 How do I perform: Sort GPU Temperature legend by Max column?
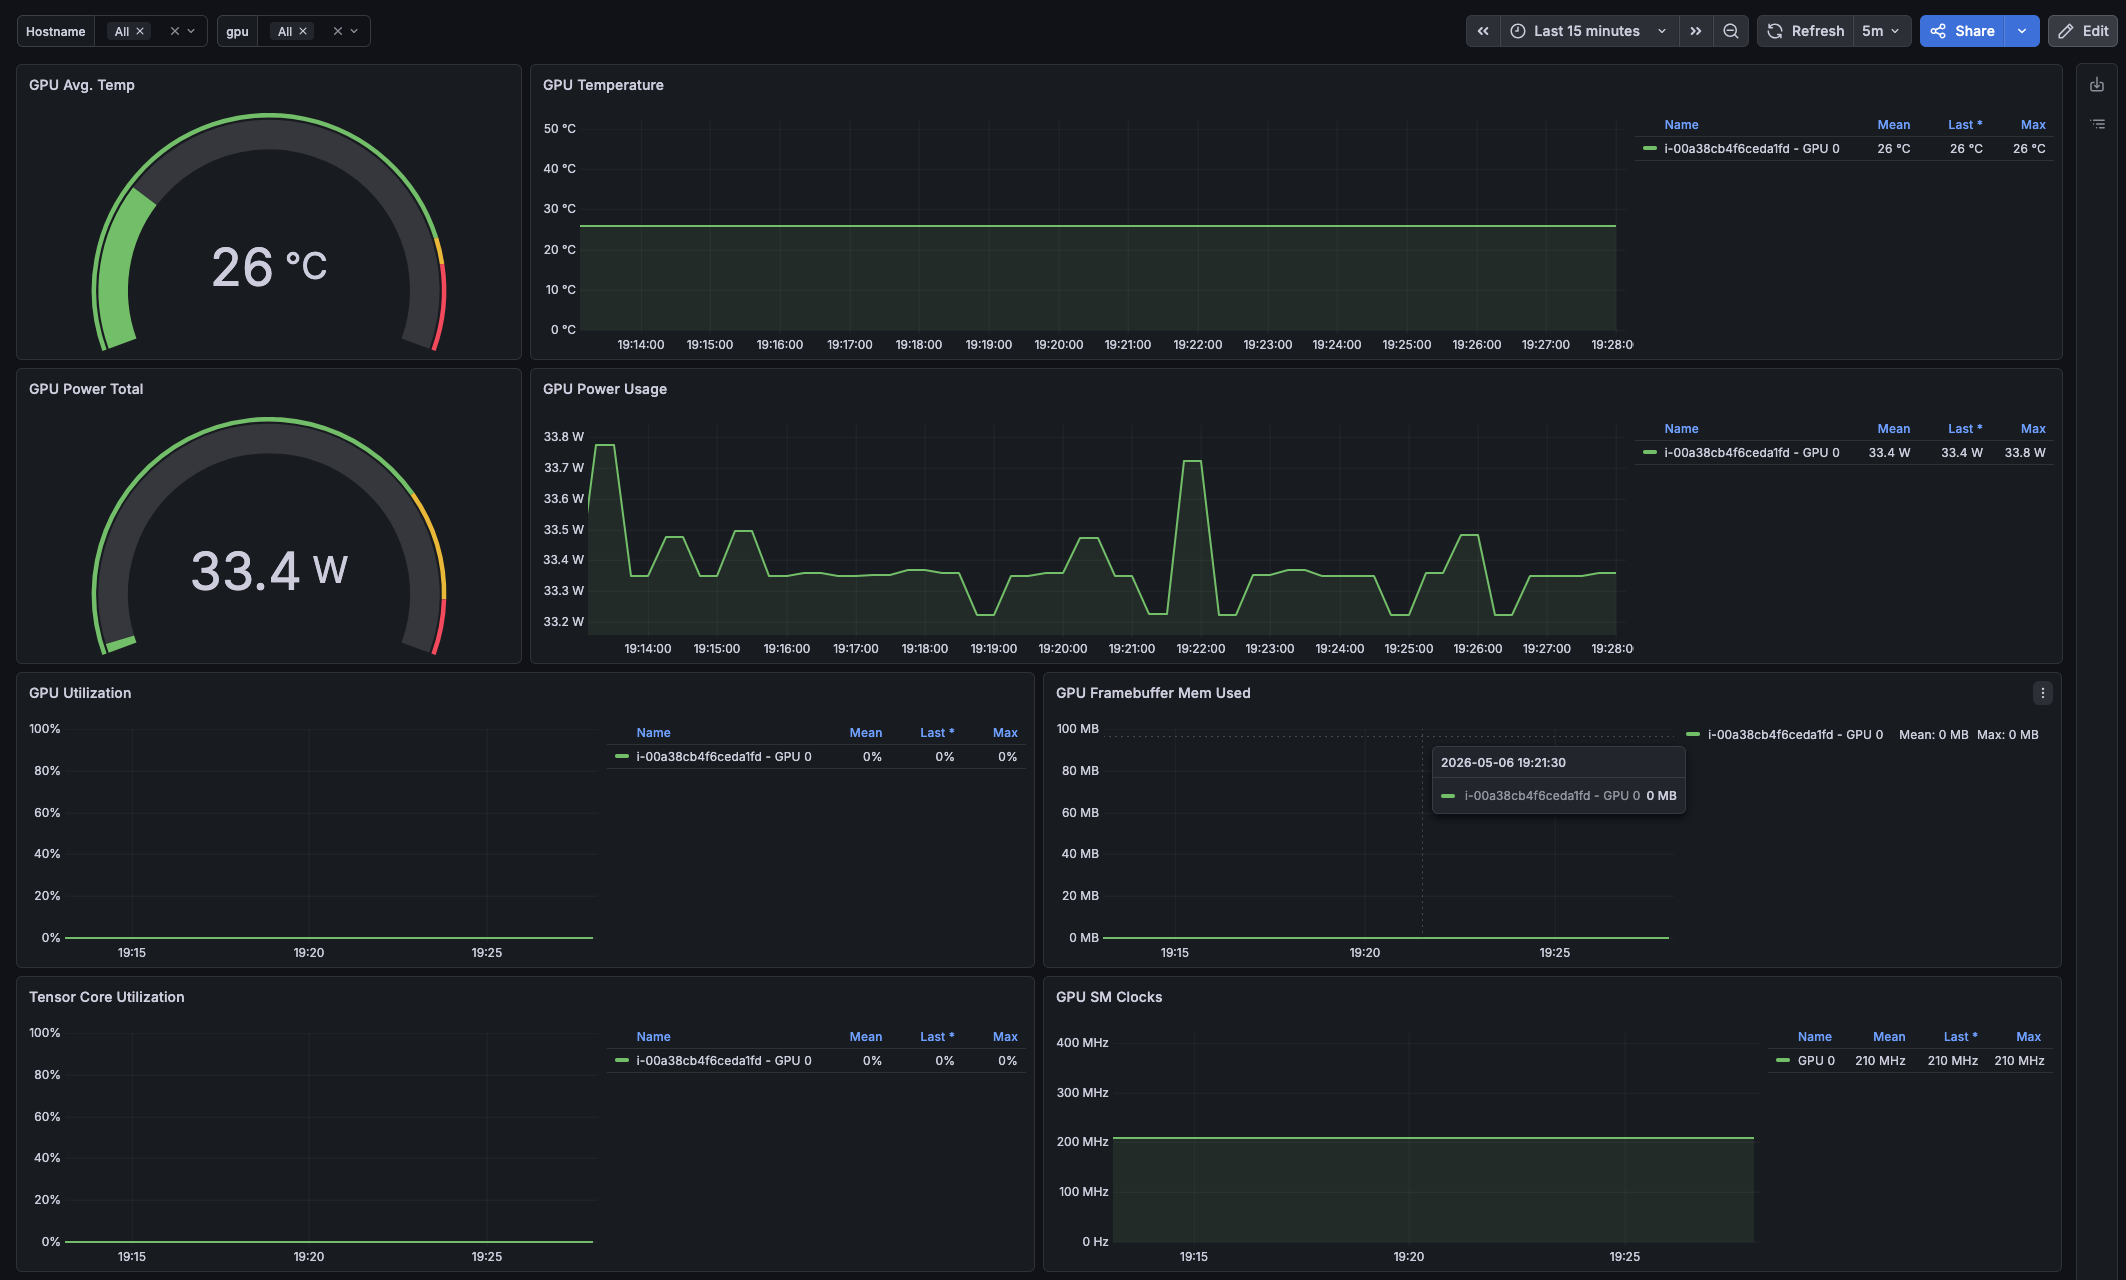(2033, 125)
